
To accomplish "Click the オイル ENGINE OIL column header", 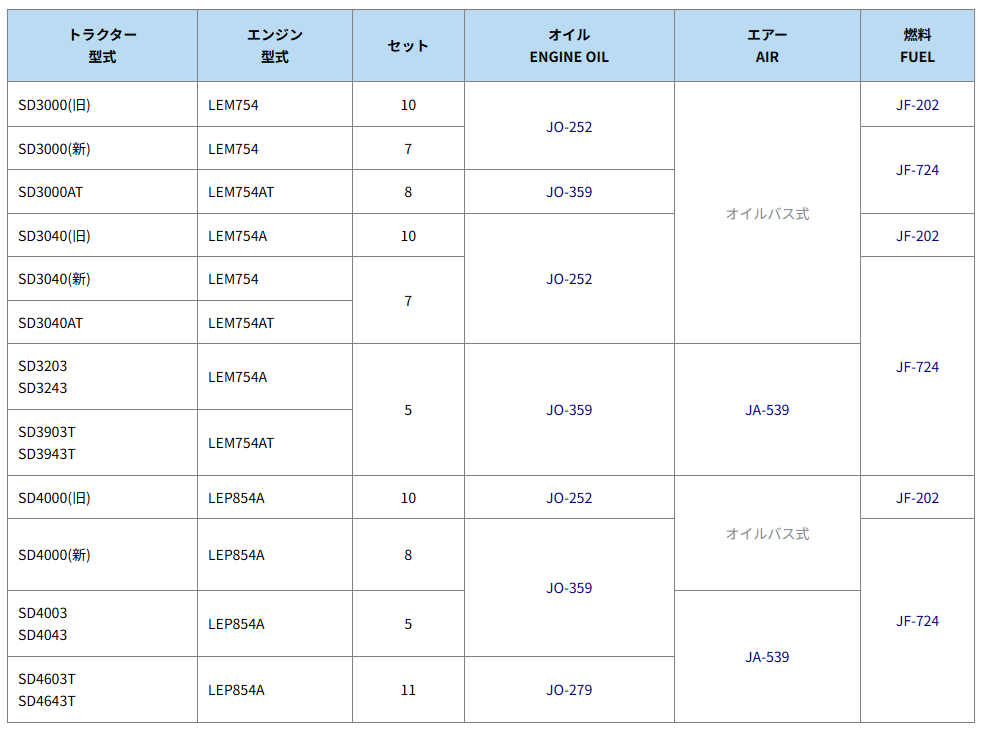I will click(569, 46).
